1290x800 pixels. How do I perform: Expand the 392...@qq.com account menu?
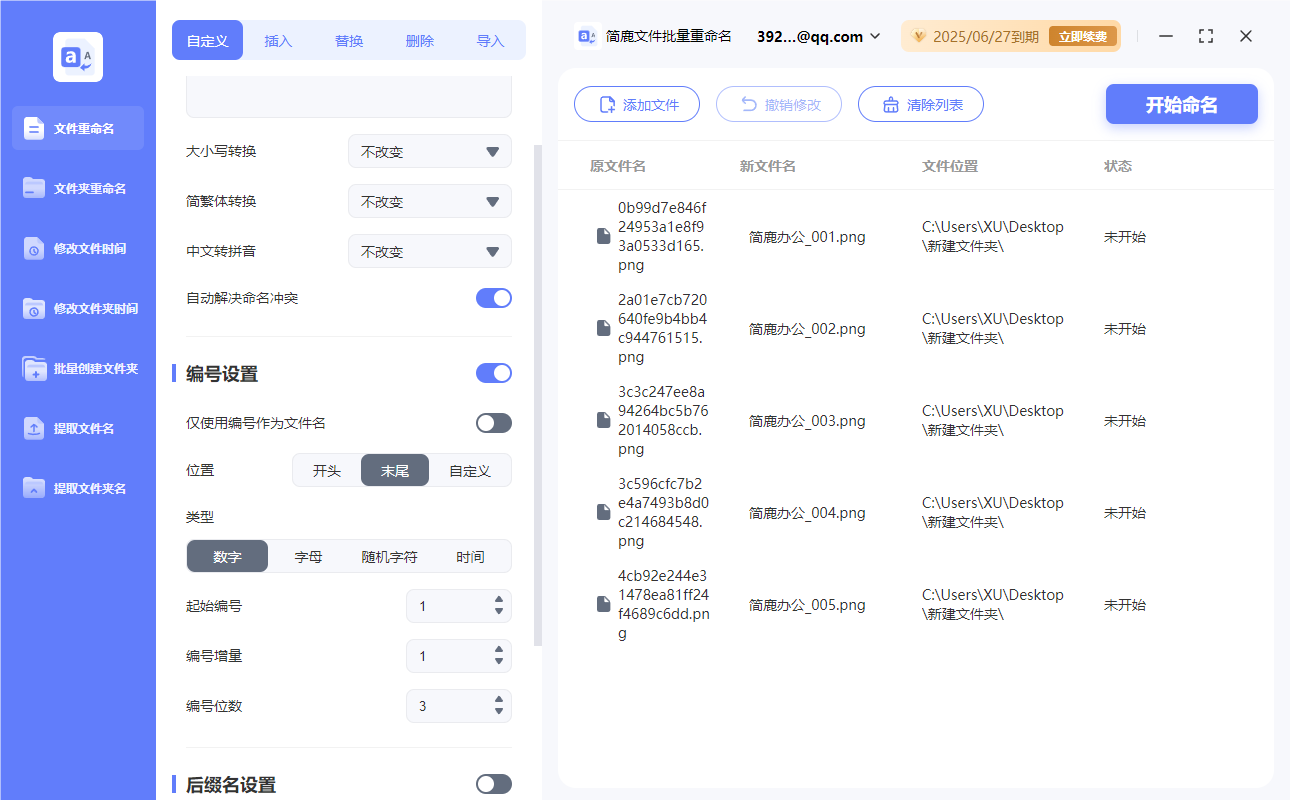tap(820, 36)
